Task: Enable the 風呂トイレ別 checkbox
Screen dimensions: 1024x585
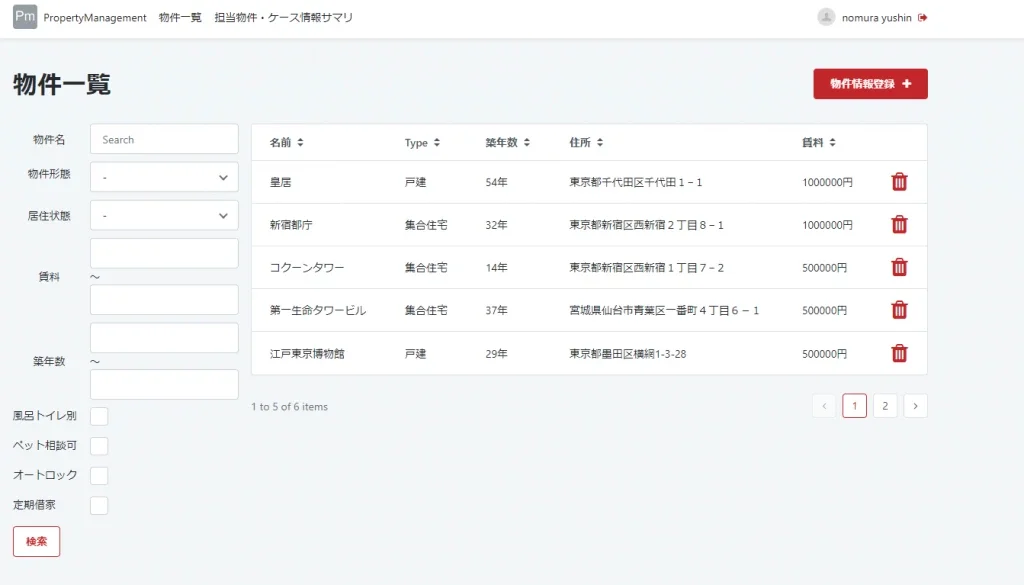Action: tap(99, 416)
